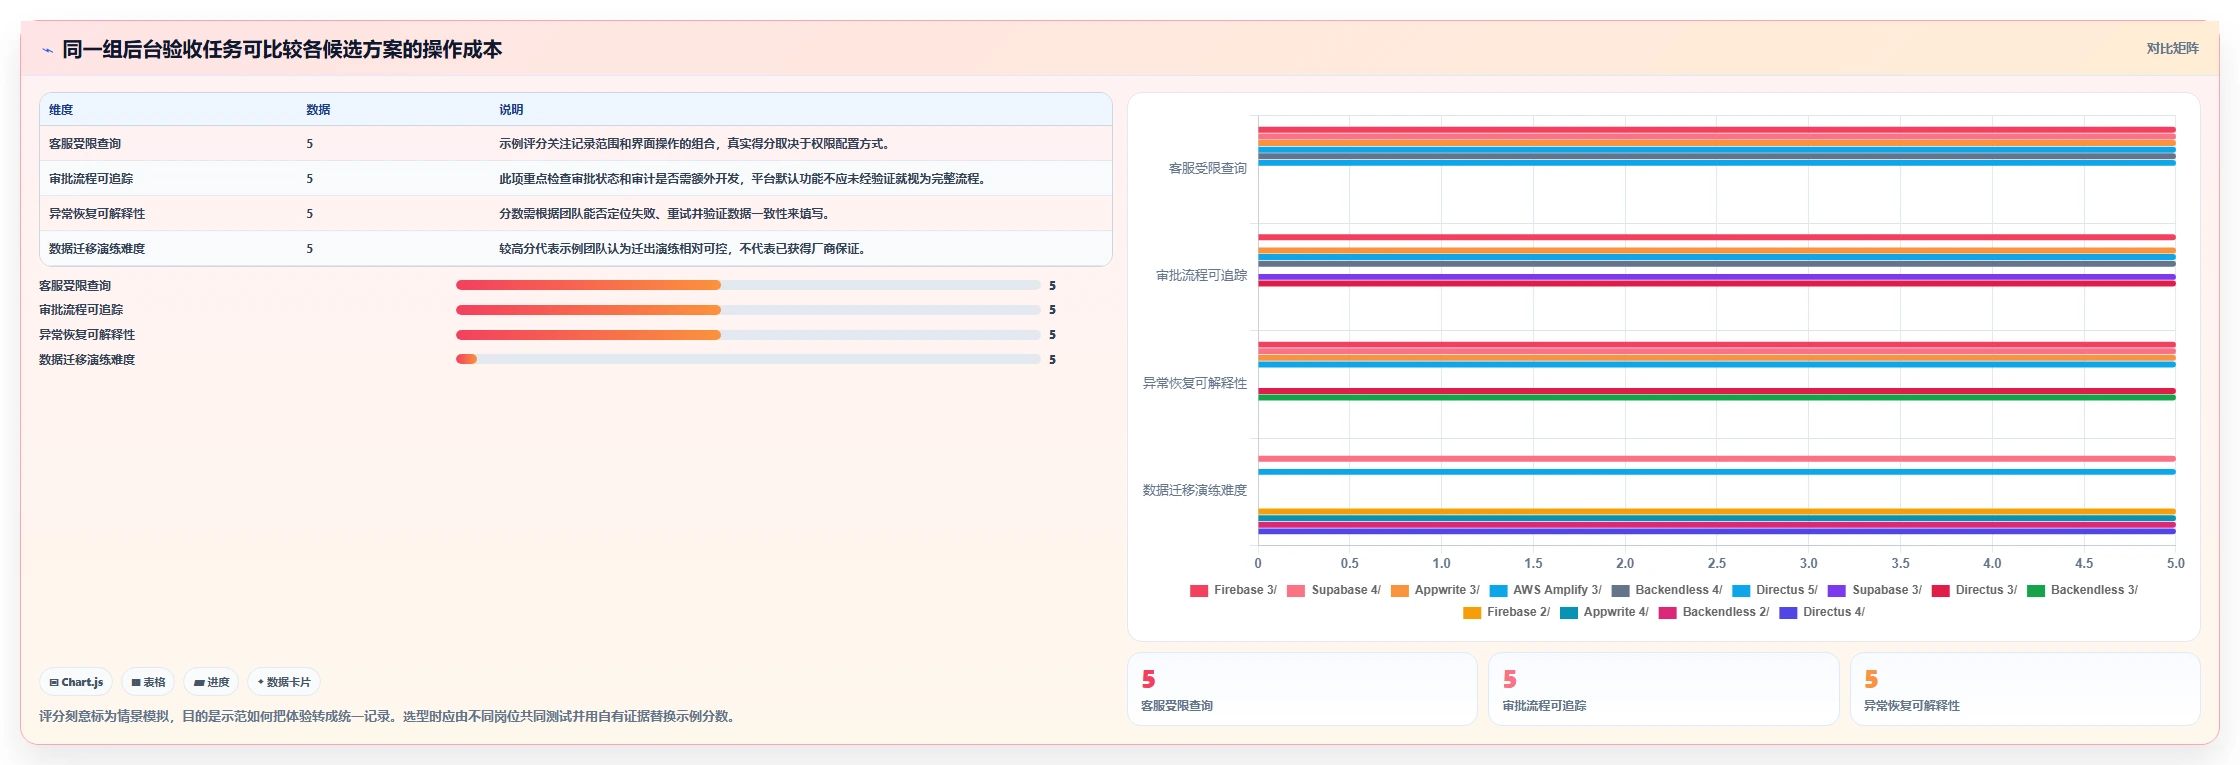Click the score 5 in the 数据迁移演练难度 table row
Image resolution: width=2240 pixels, height=765 pixels.
[310, 249]
